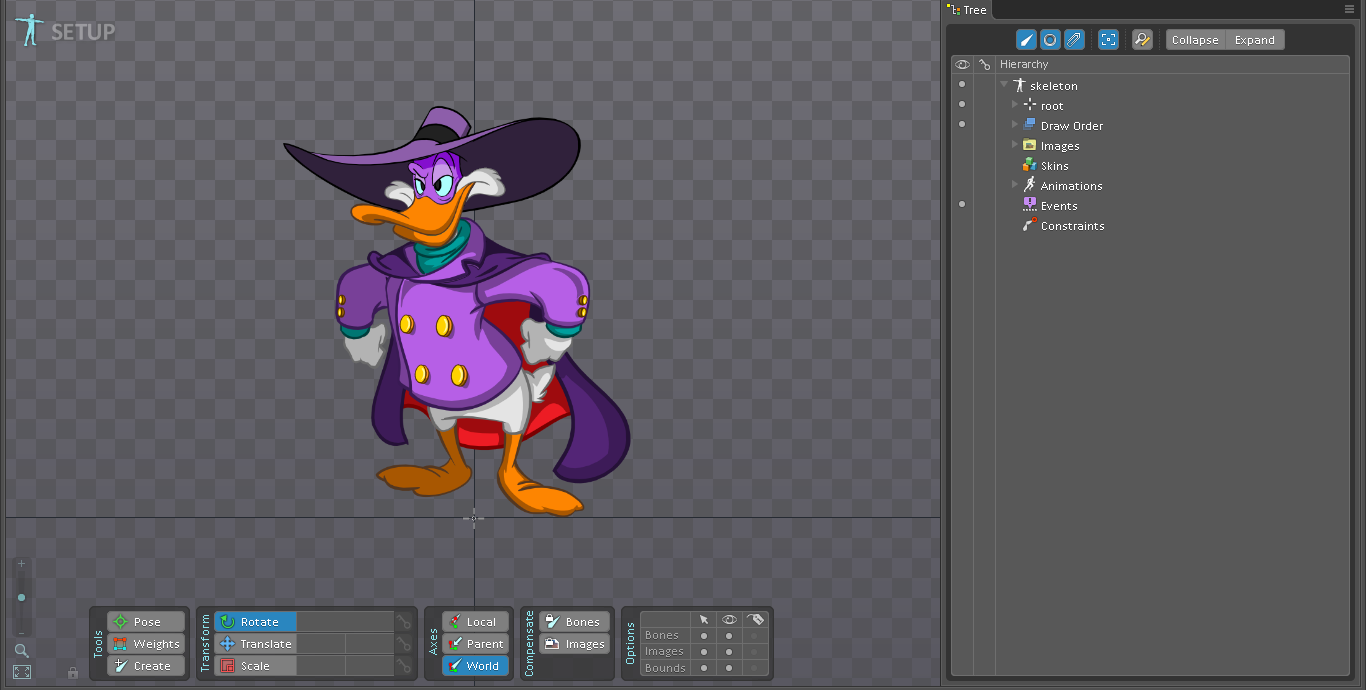Select the Constraints bone icon
Image resolution: width=1366 pixels, height=690 pixels.
(1029, 225)
